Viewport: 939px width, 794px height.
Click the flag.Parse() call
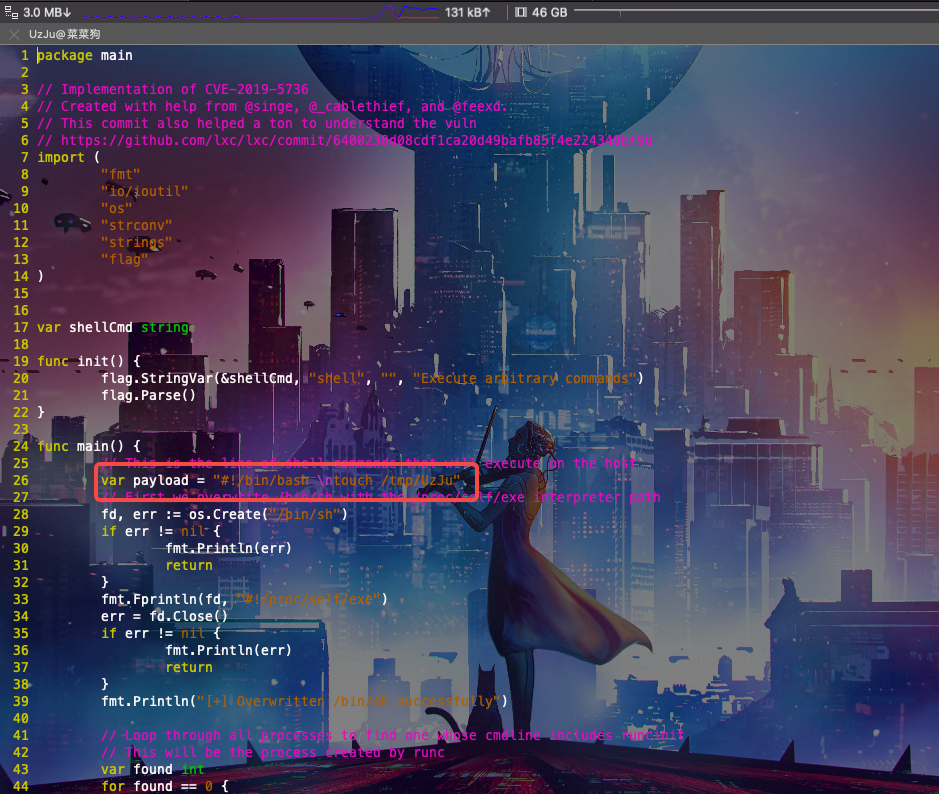[x=149, y=396]
